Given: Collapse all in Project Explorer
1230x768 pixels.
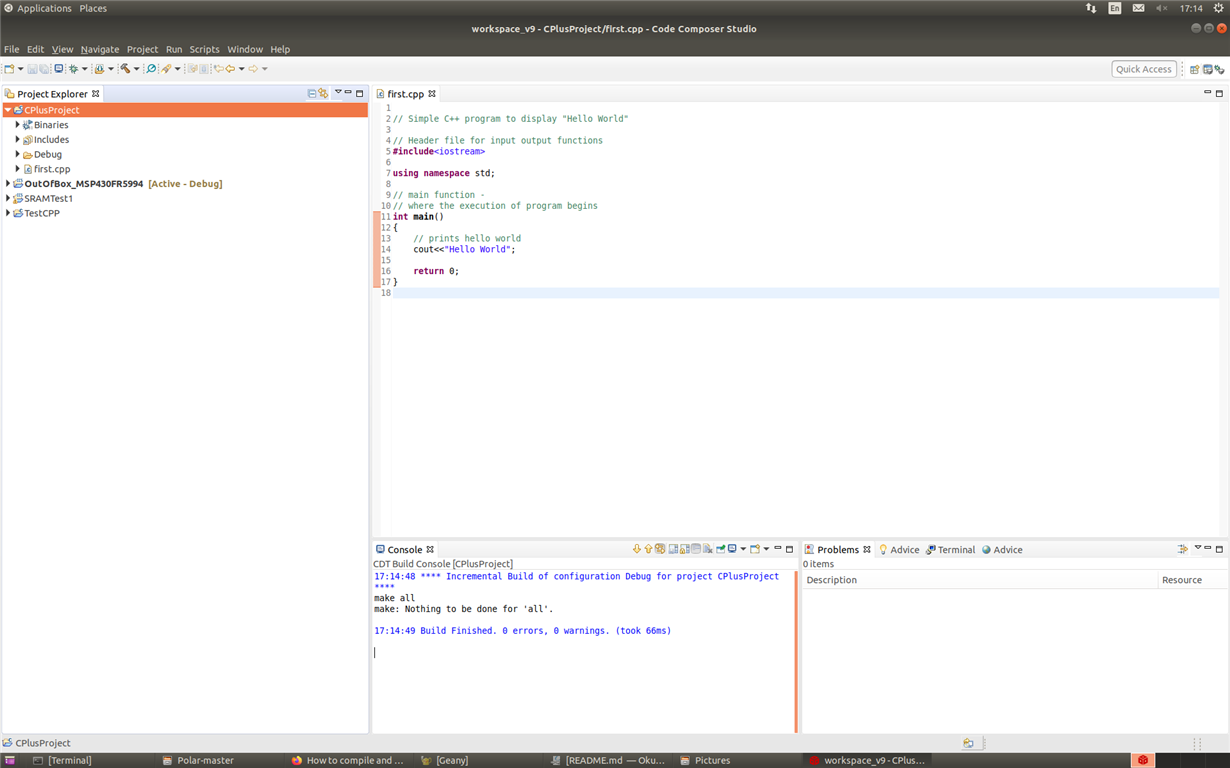Looking at the screenshot, I should [x=311, y=94].
